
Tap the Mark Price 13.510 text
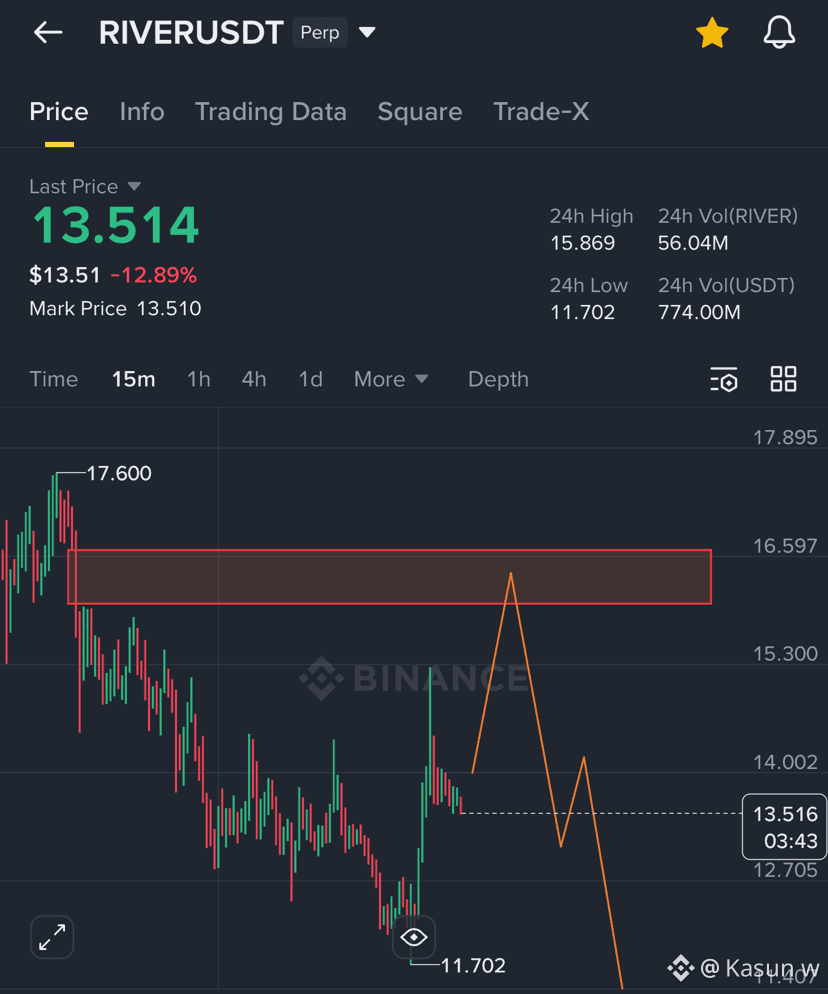[x=115, y=309]
